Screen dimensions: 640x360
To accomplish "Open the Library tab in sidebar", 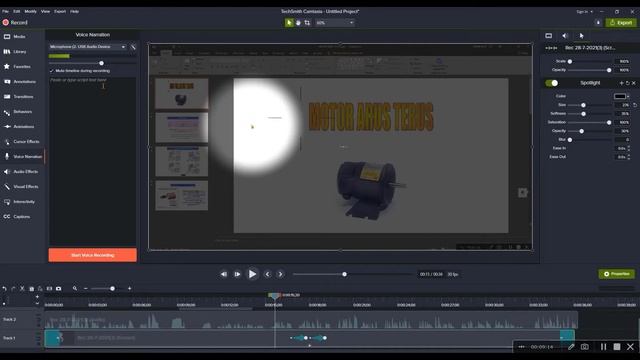I will pos(15,52).
